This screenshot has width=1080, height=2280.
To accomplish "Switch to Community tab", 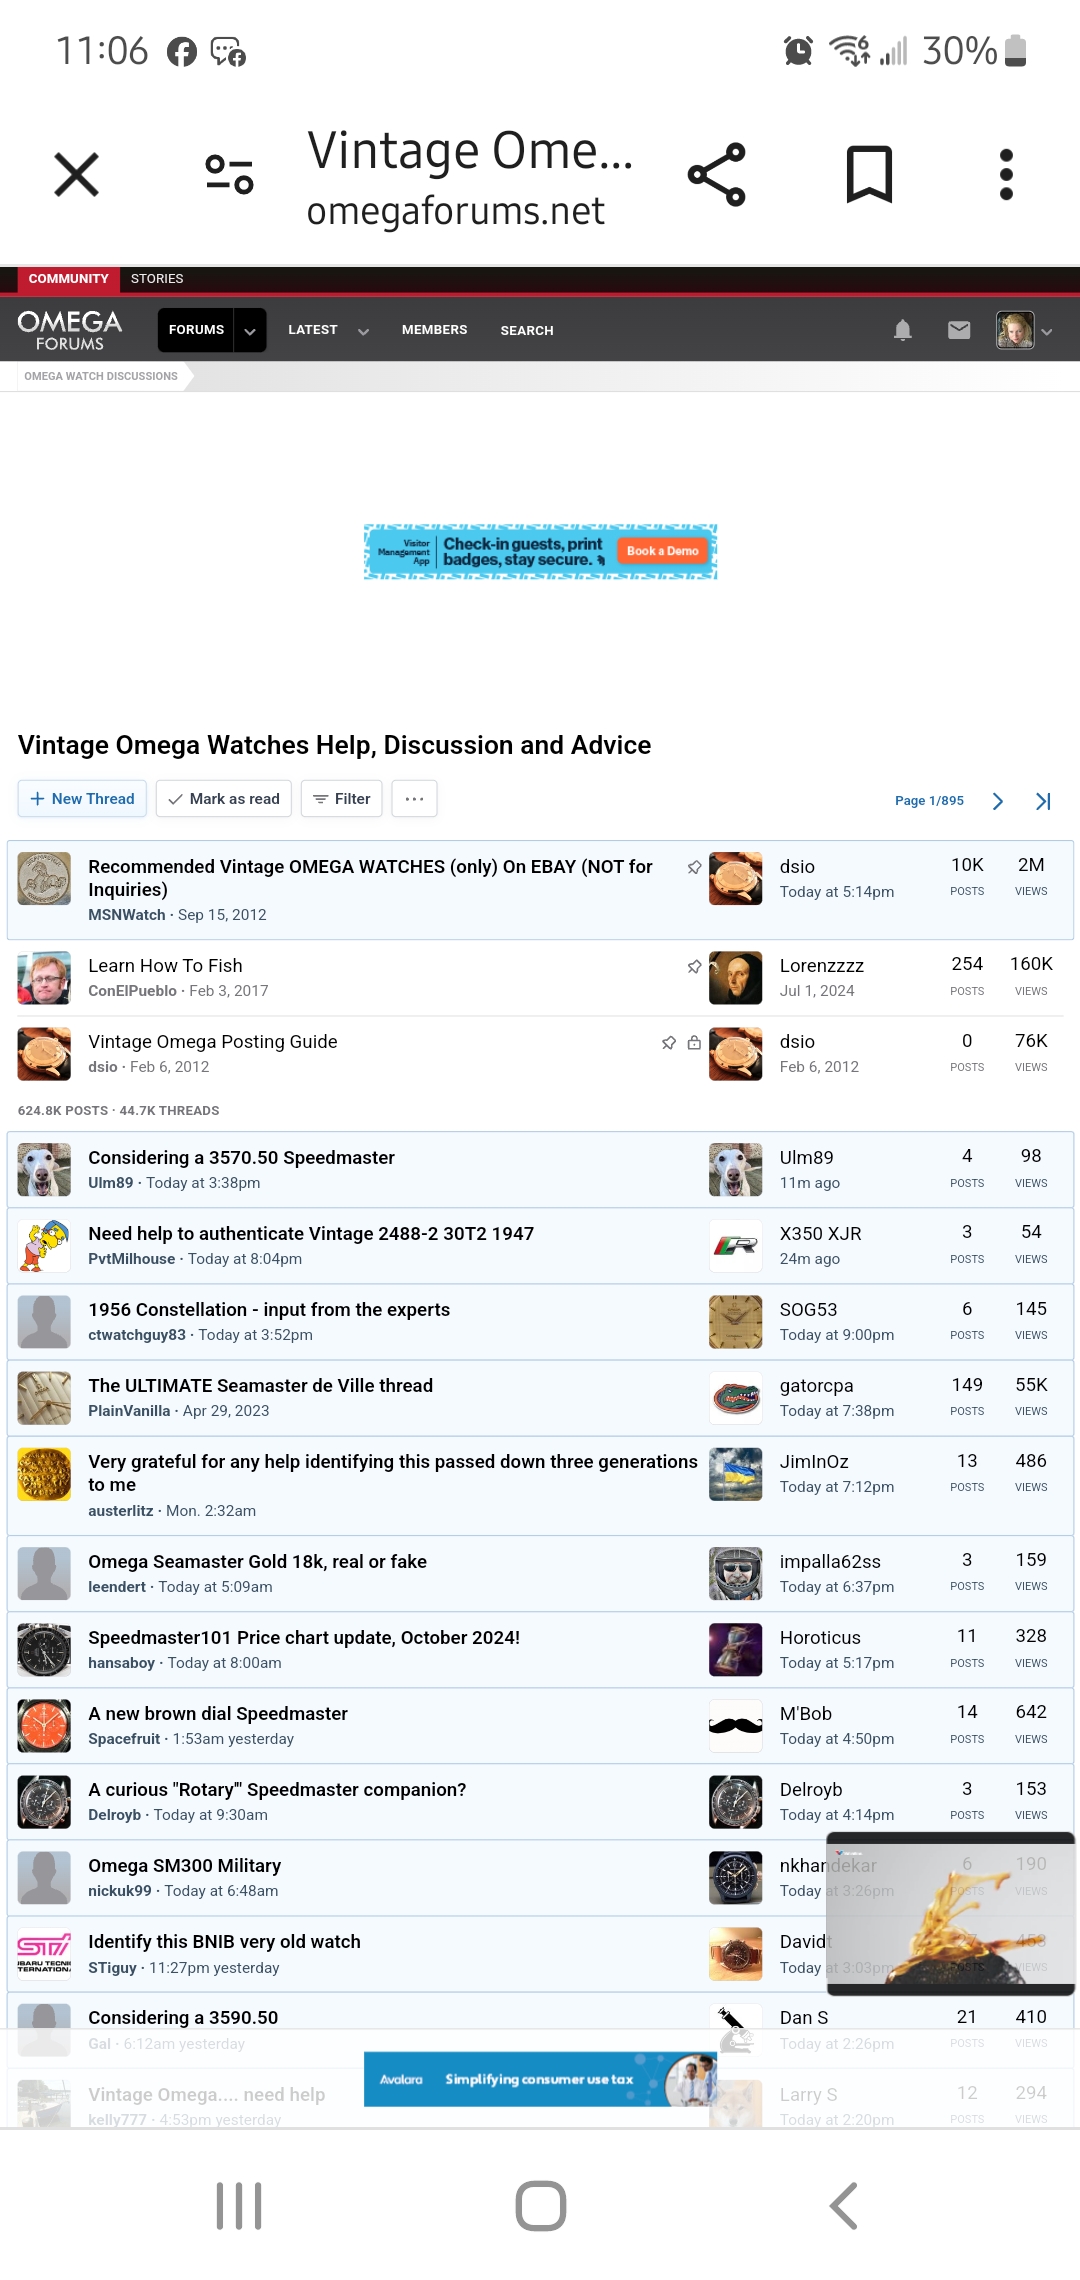I will tap(68, 279).
